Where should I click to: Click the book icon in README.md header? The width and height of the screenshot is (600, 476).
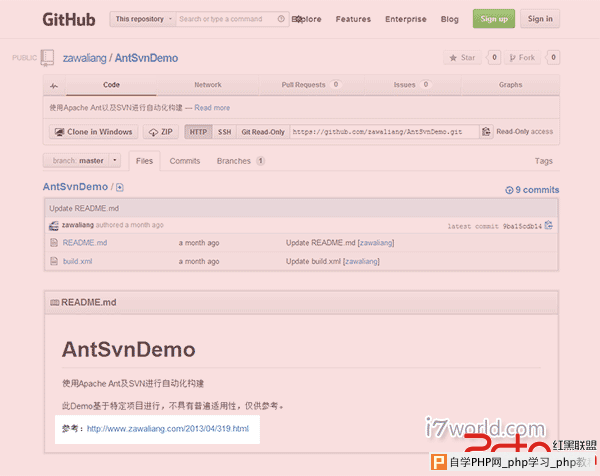(55, 303)
